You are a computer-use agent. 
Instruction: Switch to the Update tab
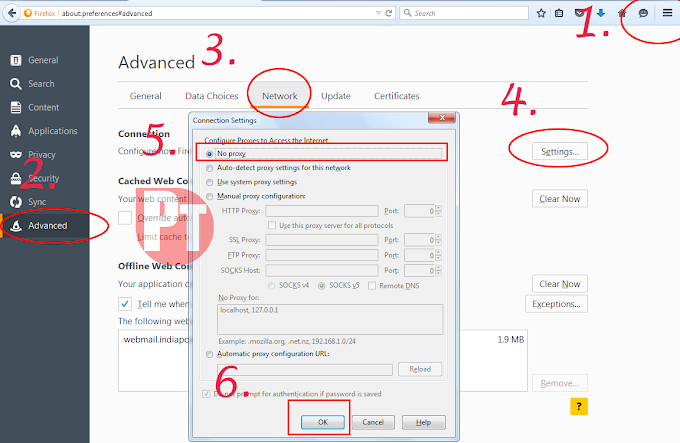coord(336,96)
